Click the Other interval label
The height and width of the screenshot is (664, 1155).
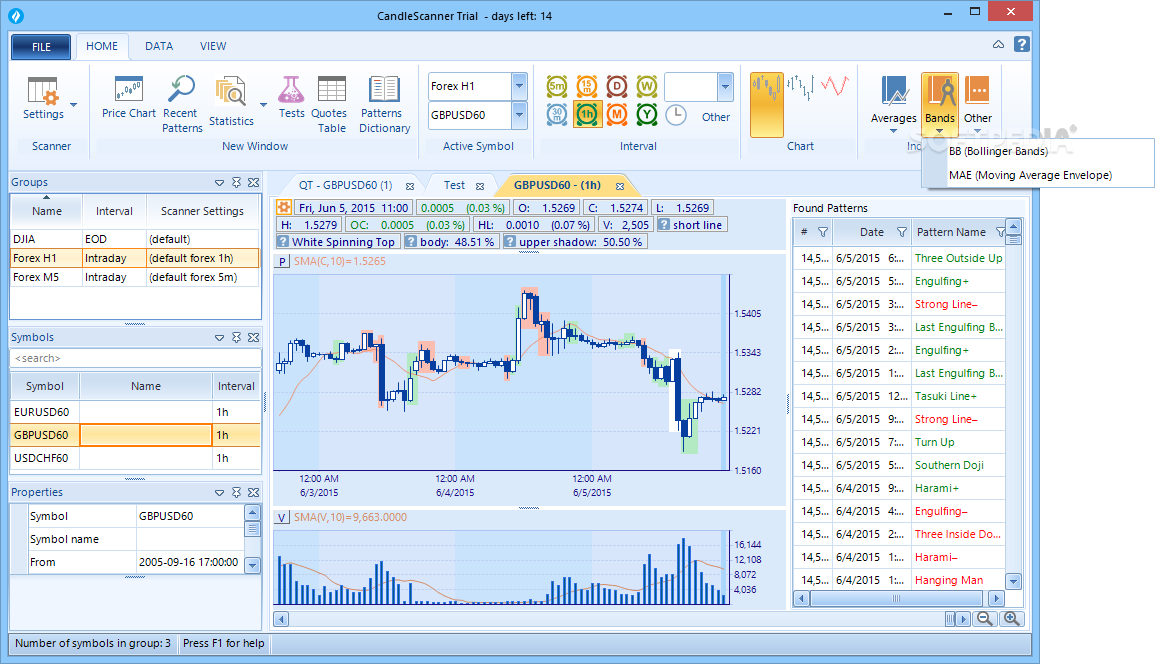715,117
